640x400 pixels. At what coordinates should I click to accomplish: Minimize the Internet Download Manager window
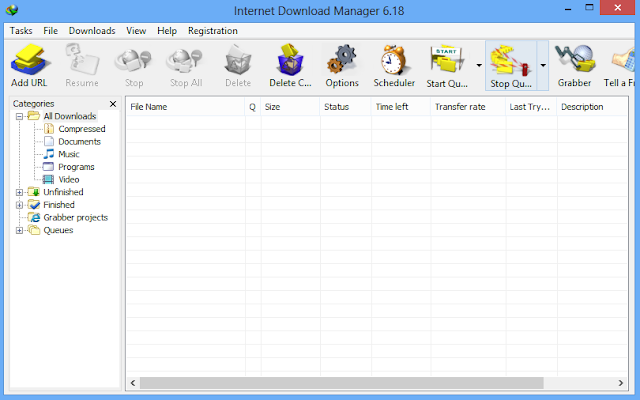568,8
